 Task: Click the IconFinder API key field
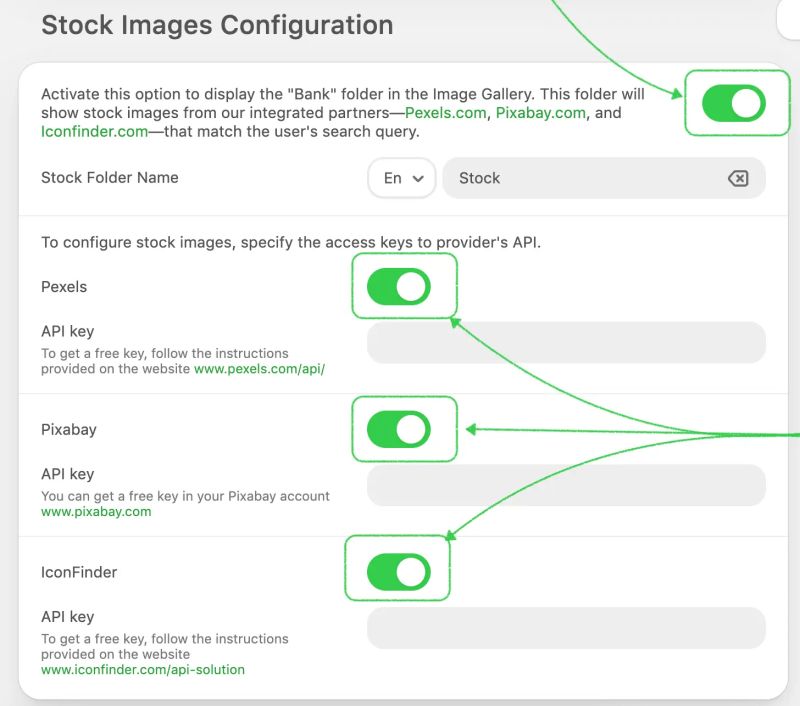tap(565, 628)
